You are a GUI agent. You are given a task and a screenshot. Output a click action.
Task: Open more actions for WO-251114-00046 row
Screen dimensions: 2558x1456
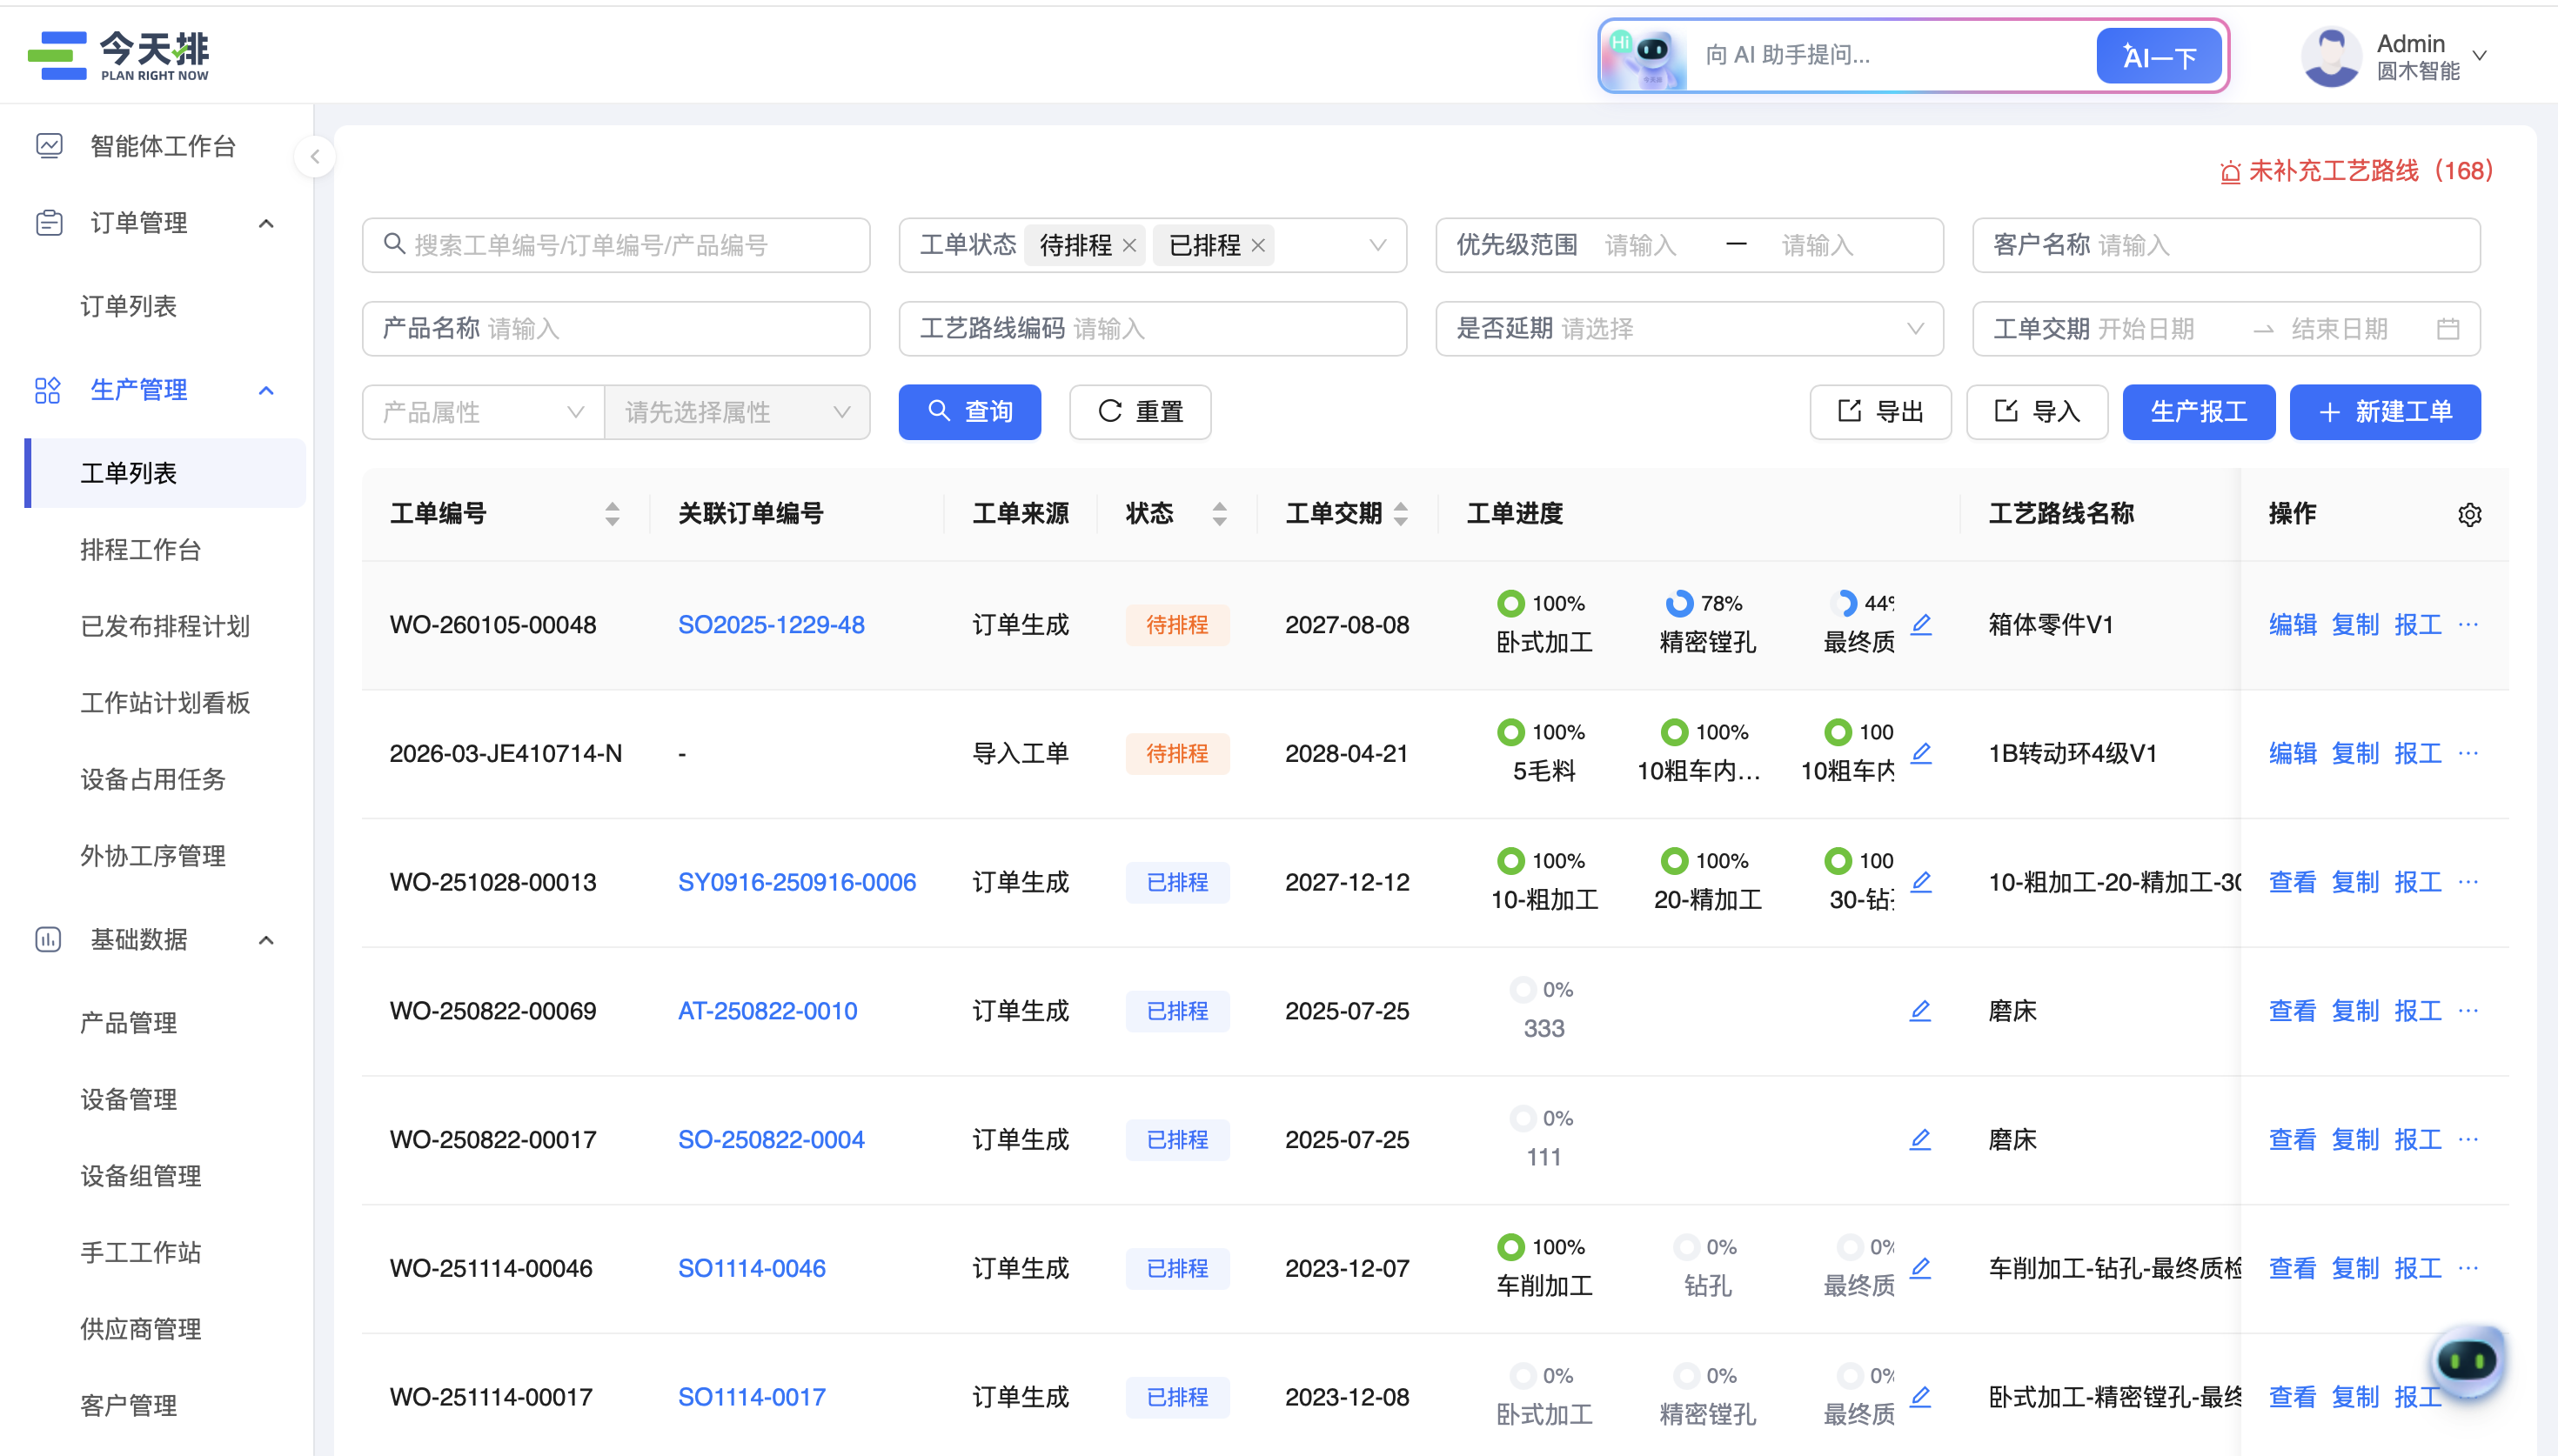(2468, 1268)
